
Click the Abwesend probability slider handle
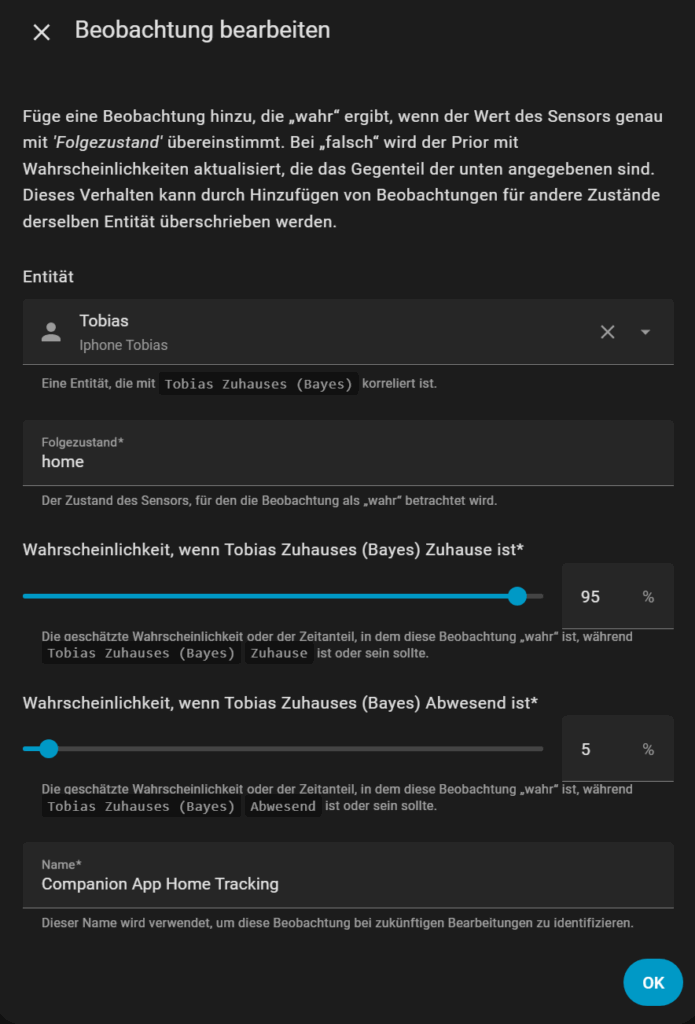pos(48,748)
